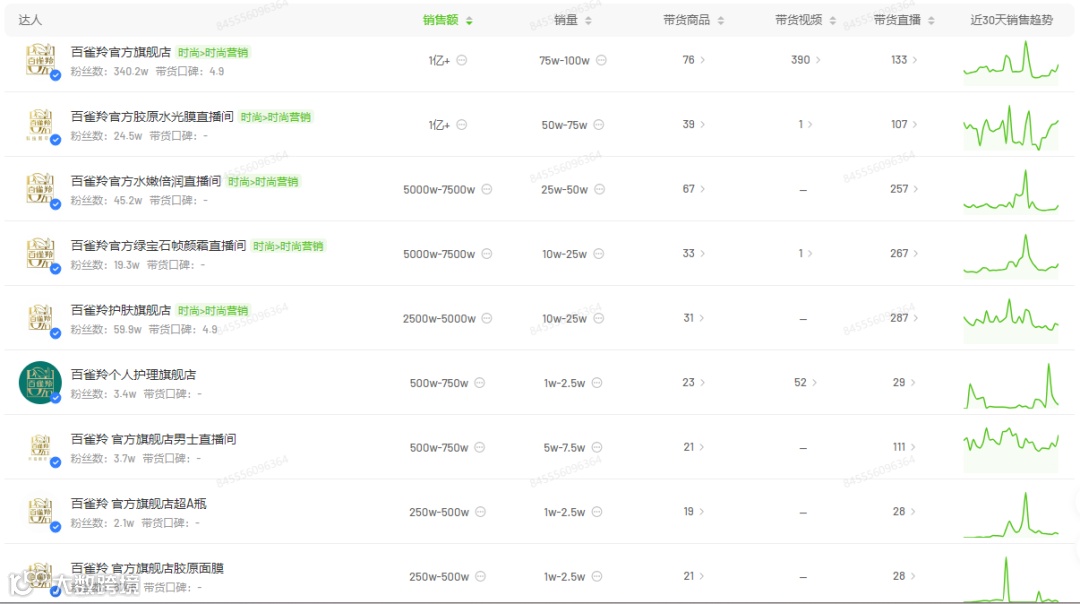Screen dimensions: 1080x604
Task: Open the 267 live streams entry
Action: pyautogui.click(x=904, y=253)
